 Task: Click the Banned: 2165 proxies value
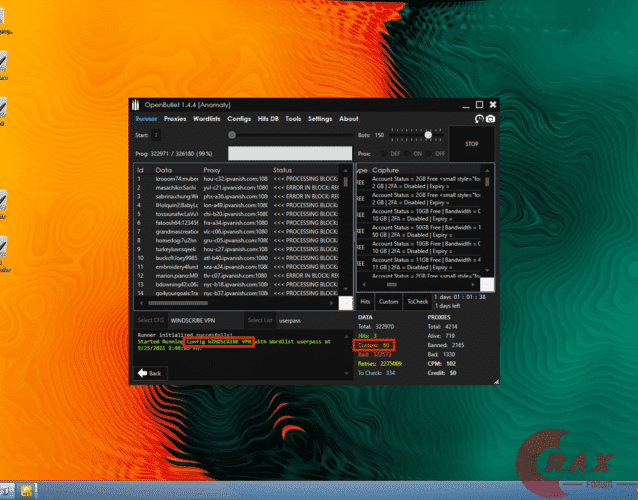(x=446, y=345)
